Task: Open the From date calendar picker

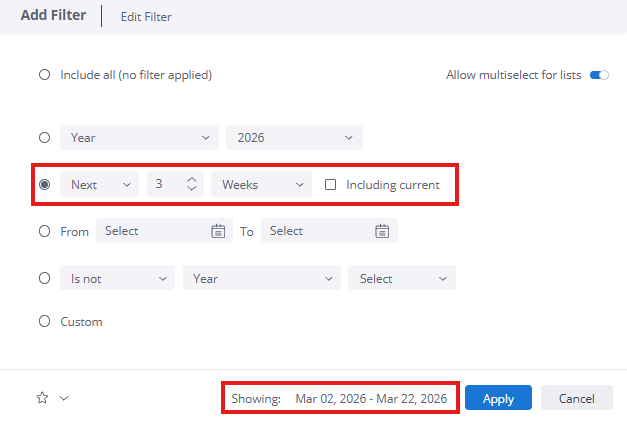Action: coord(218,231)
